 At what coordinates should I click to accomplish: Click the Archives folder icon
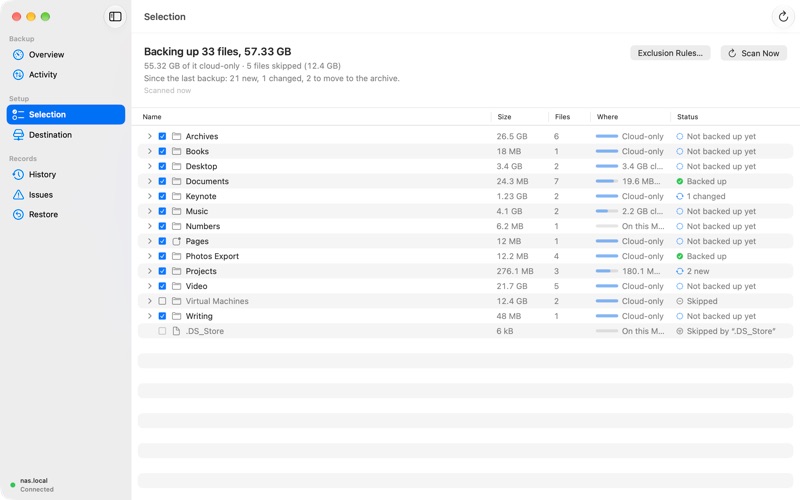(177, 136)
